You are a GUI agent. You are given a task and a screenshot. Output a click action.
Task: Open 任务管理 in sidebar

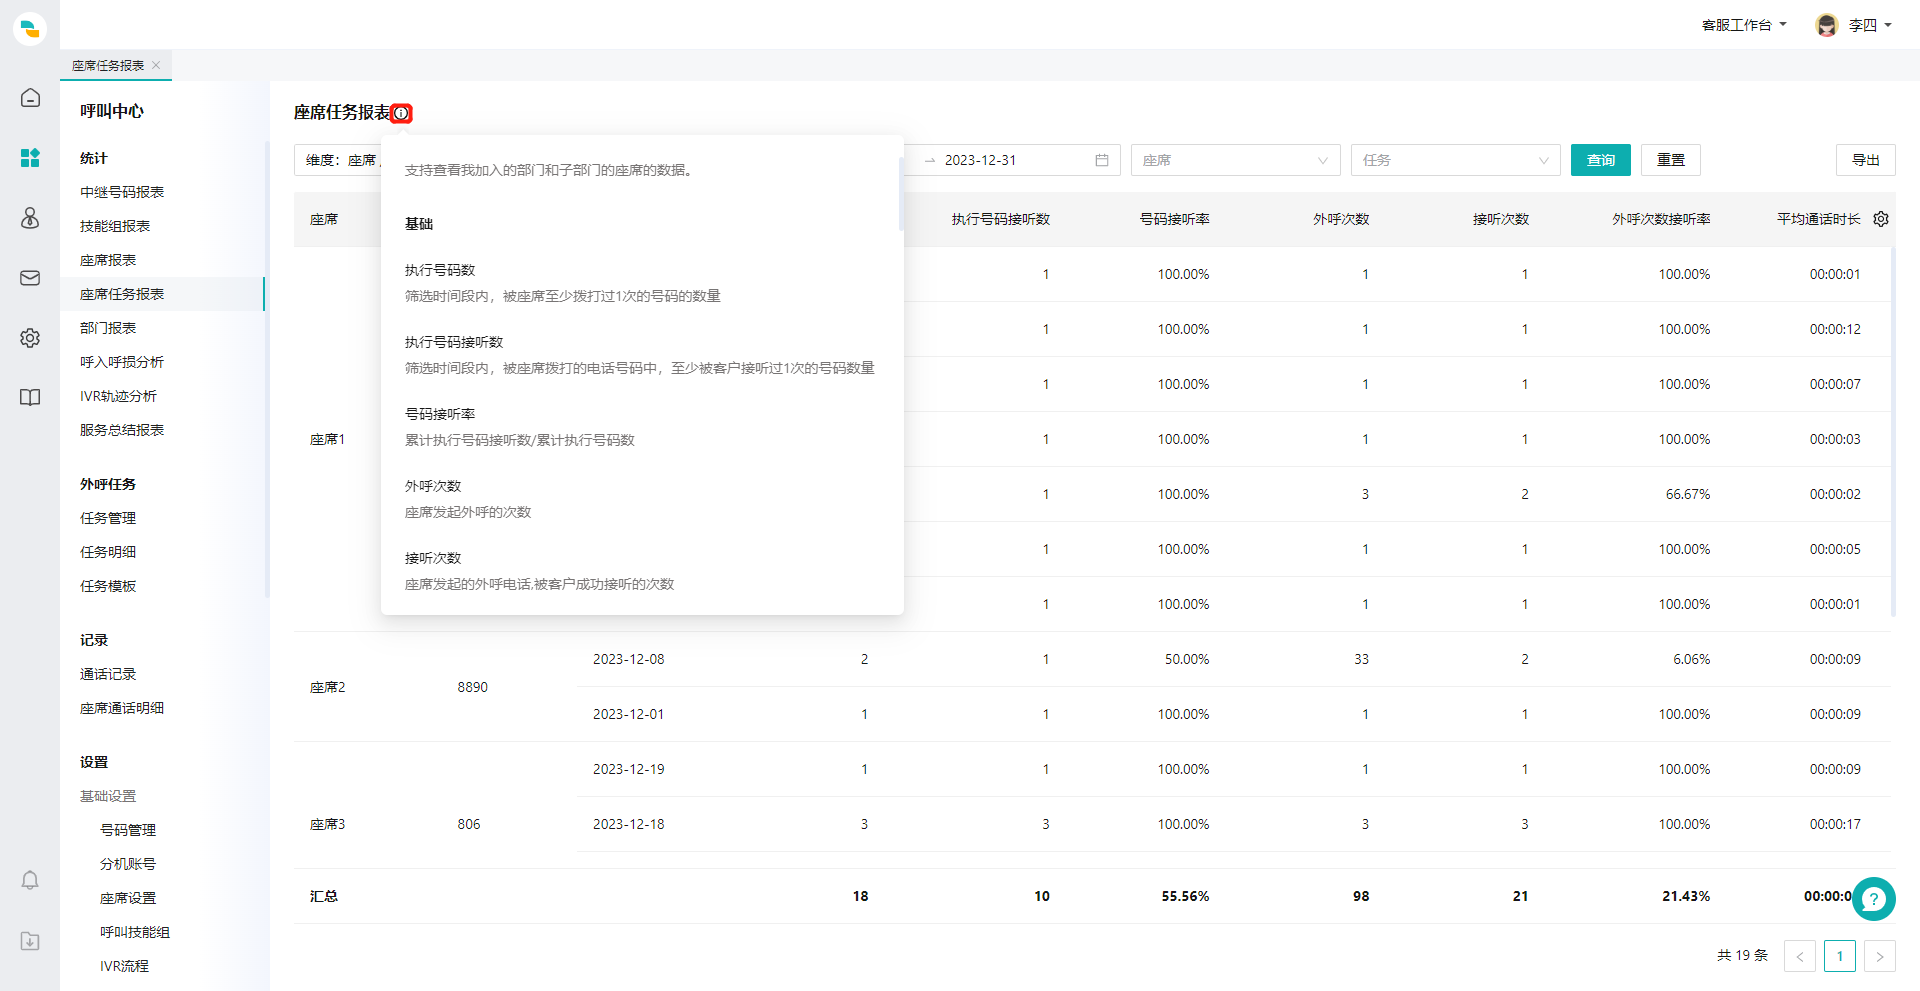[108, 518]
